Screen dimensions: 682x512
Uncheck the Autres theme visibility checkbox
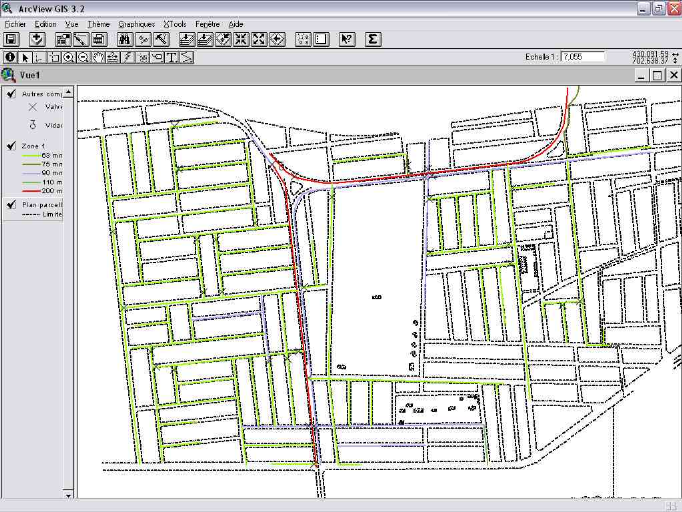10,93
